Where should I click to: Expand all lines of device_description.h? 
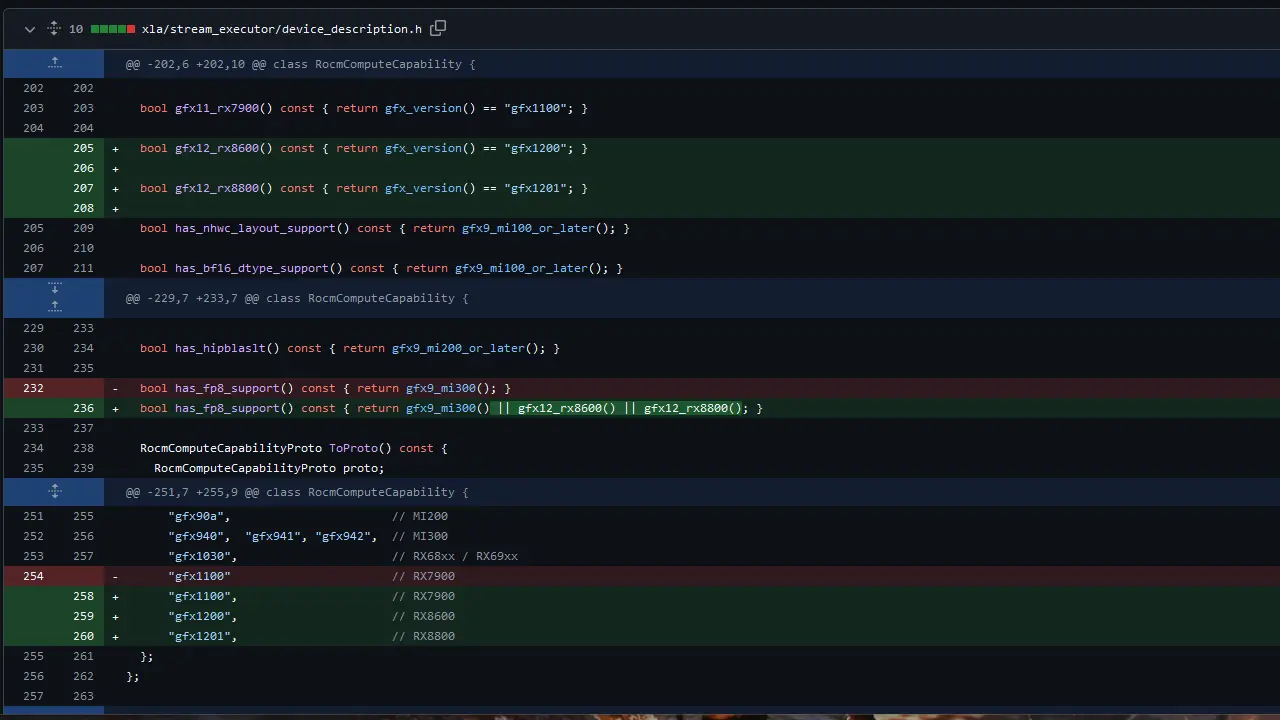point(54,29)
